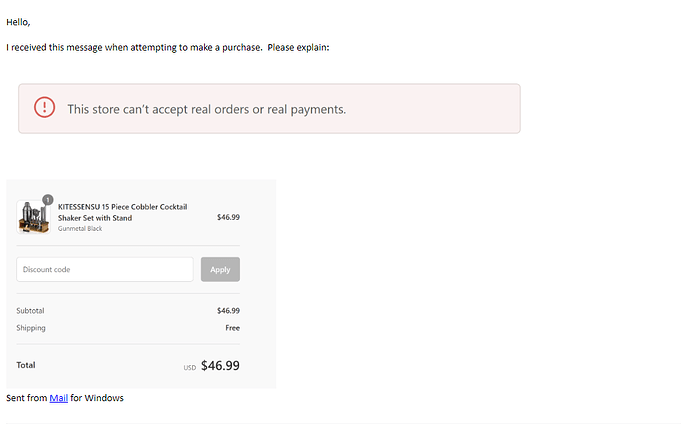
Task: Click the Subtotal label
Action: [30, 310]
